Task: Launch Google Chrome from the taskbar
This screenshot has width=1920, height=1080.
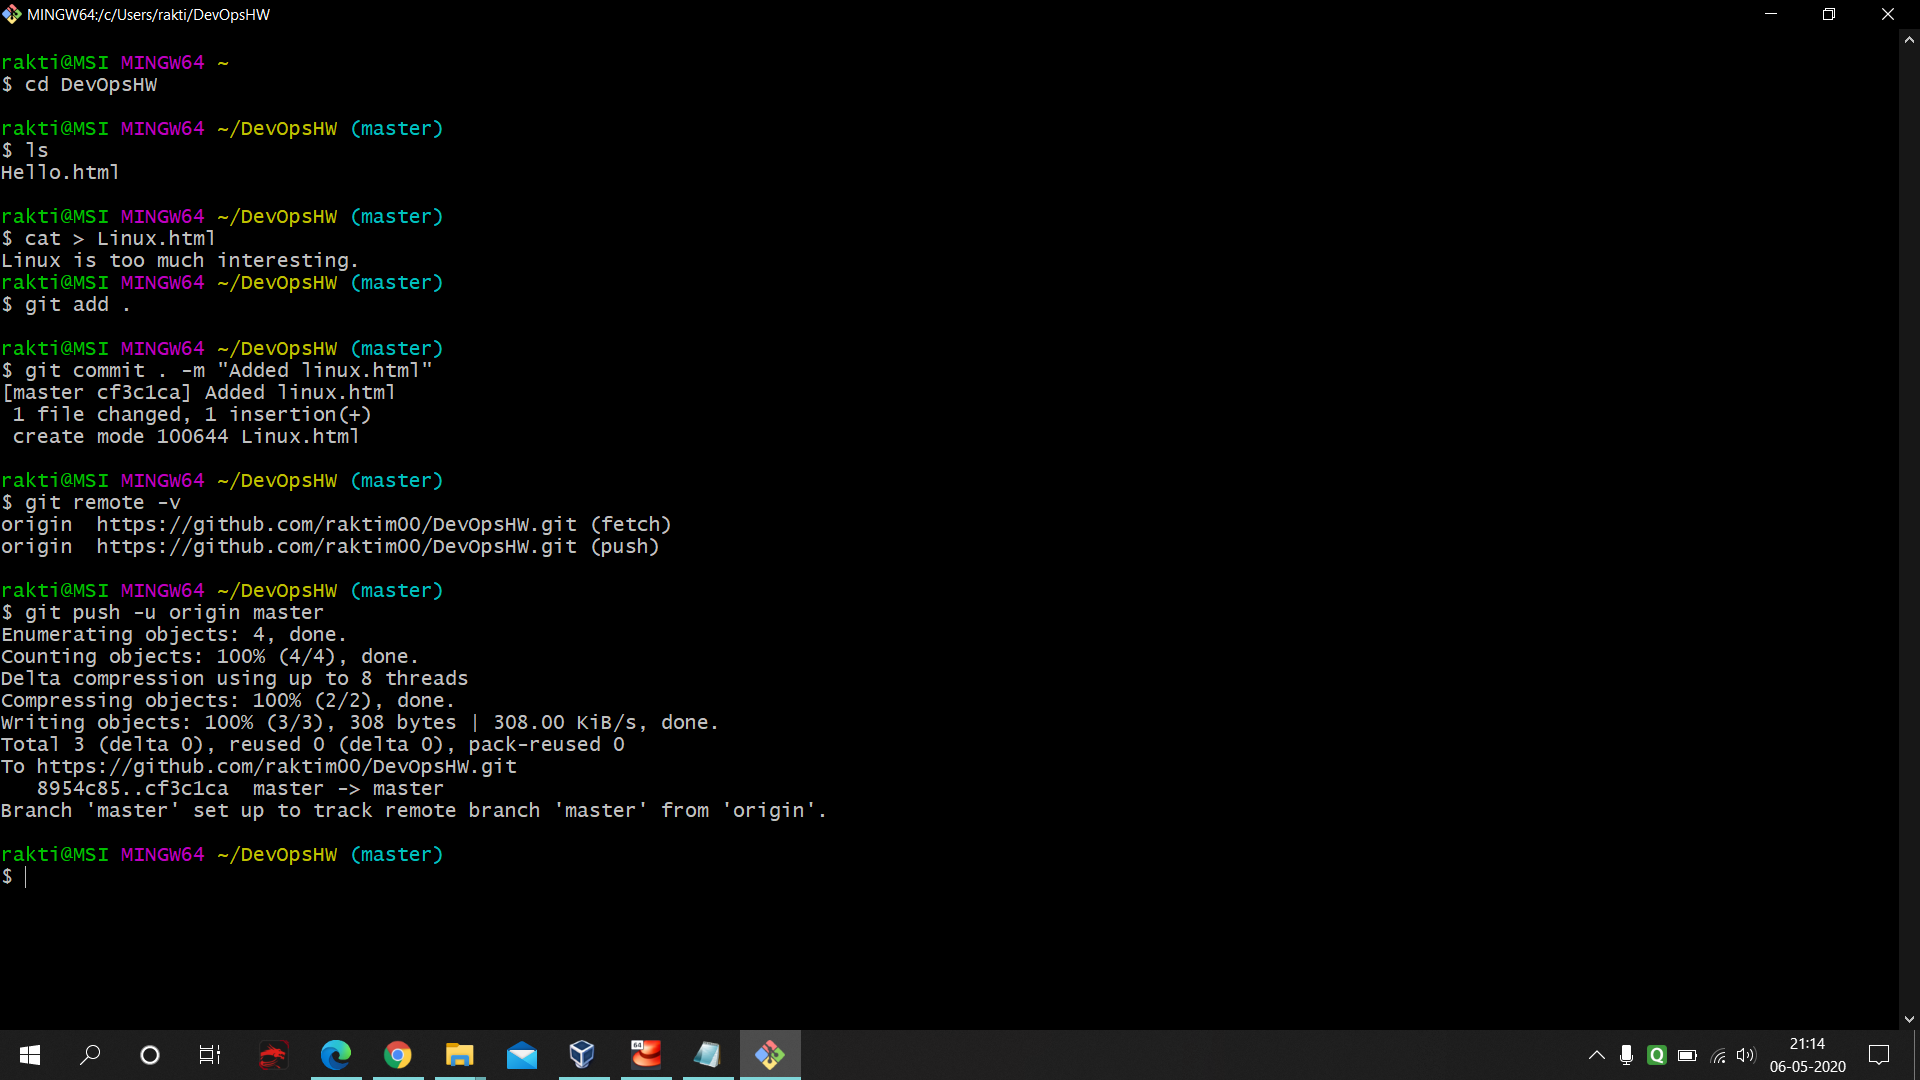Action: click(398, 1054)
